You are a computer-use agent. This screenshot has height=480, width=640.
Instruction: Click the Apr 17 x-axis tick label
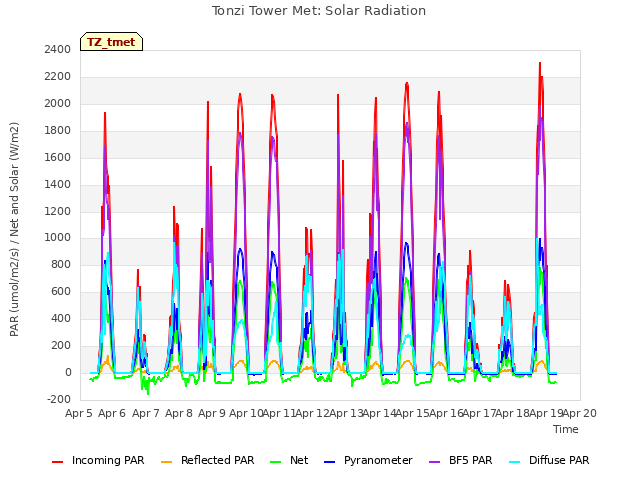pos(479,413)
